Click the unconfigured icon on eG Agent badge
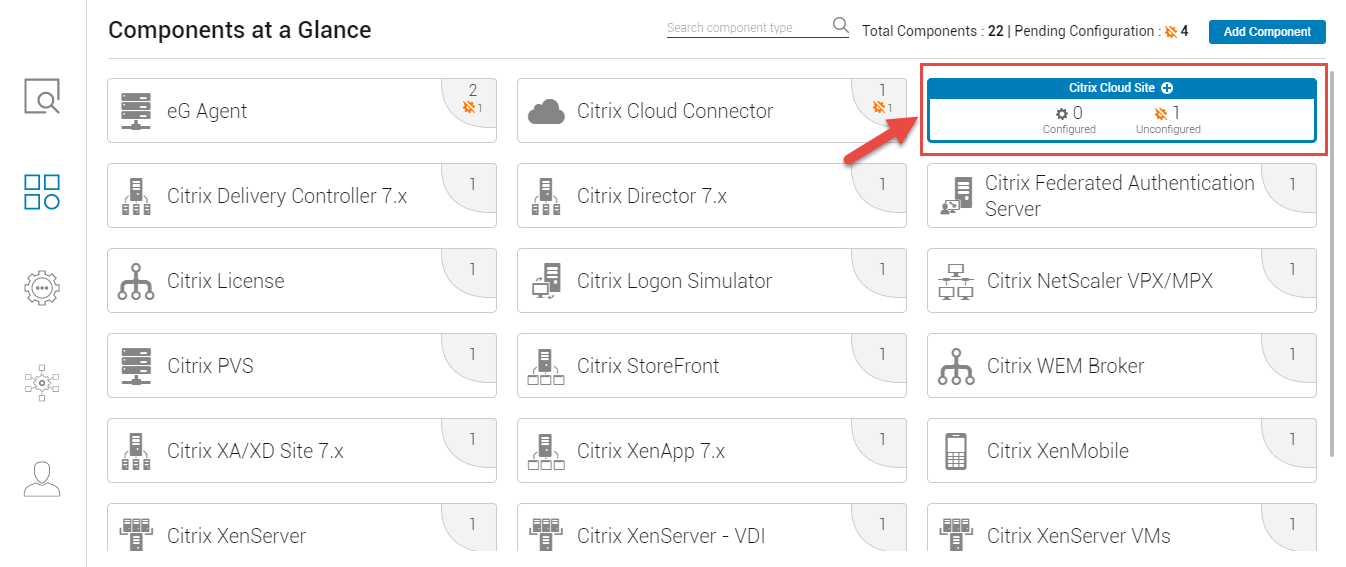 click(468, 107)
